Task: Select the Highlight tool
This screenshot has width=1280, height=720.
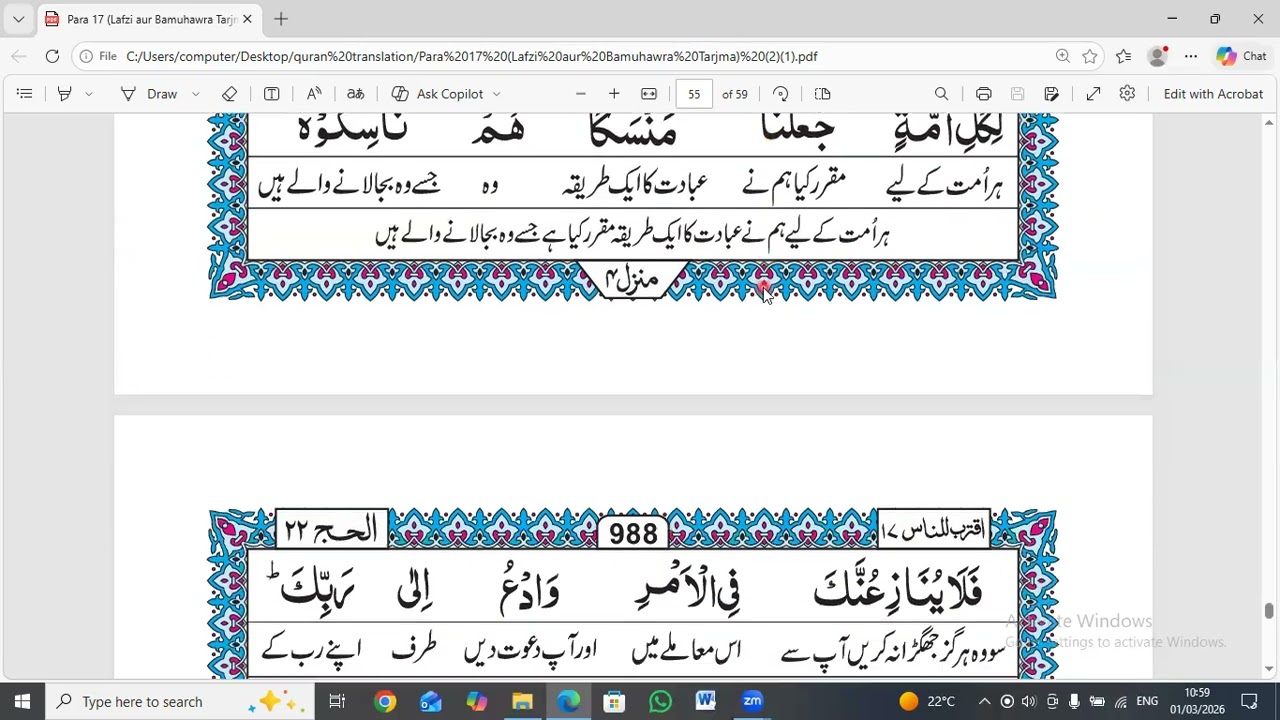Action: point(65,94)
